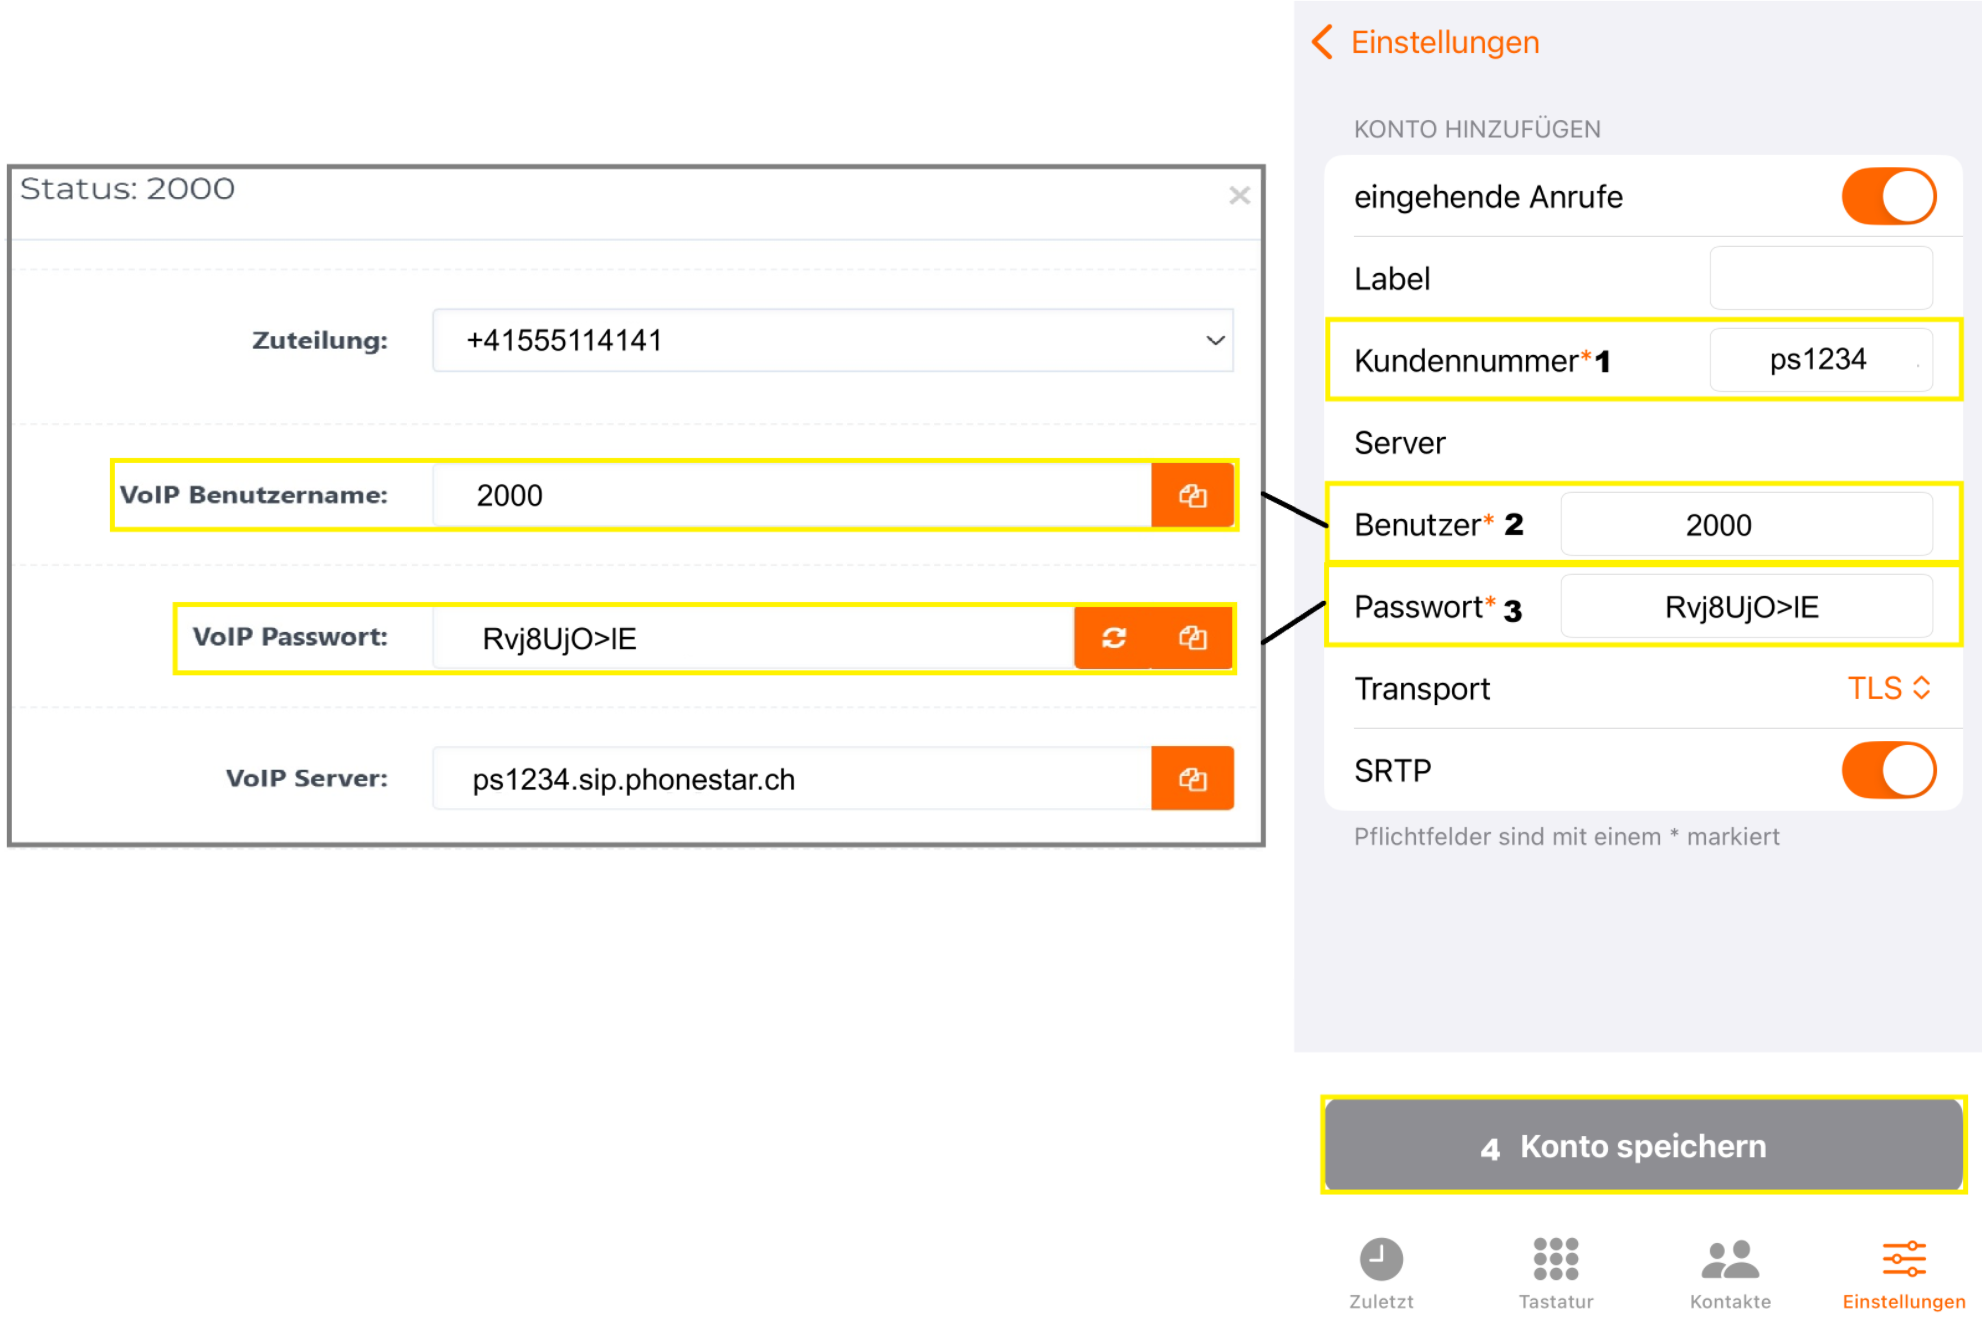
Task: Regenerate the VoIP Passwort
Action: [1114, 638]
